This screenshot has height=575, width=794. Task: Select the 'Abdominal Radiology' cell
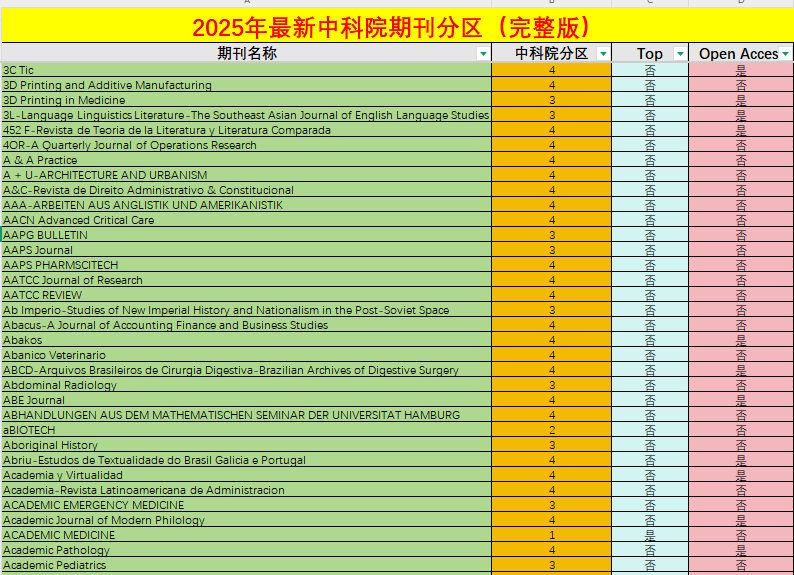[x=247, y=385]
